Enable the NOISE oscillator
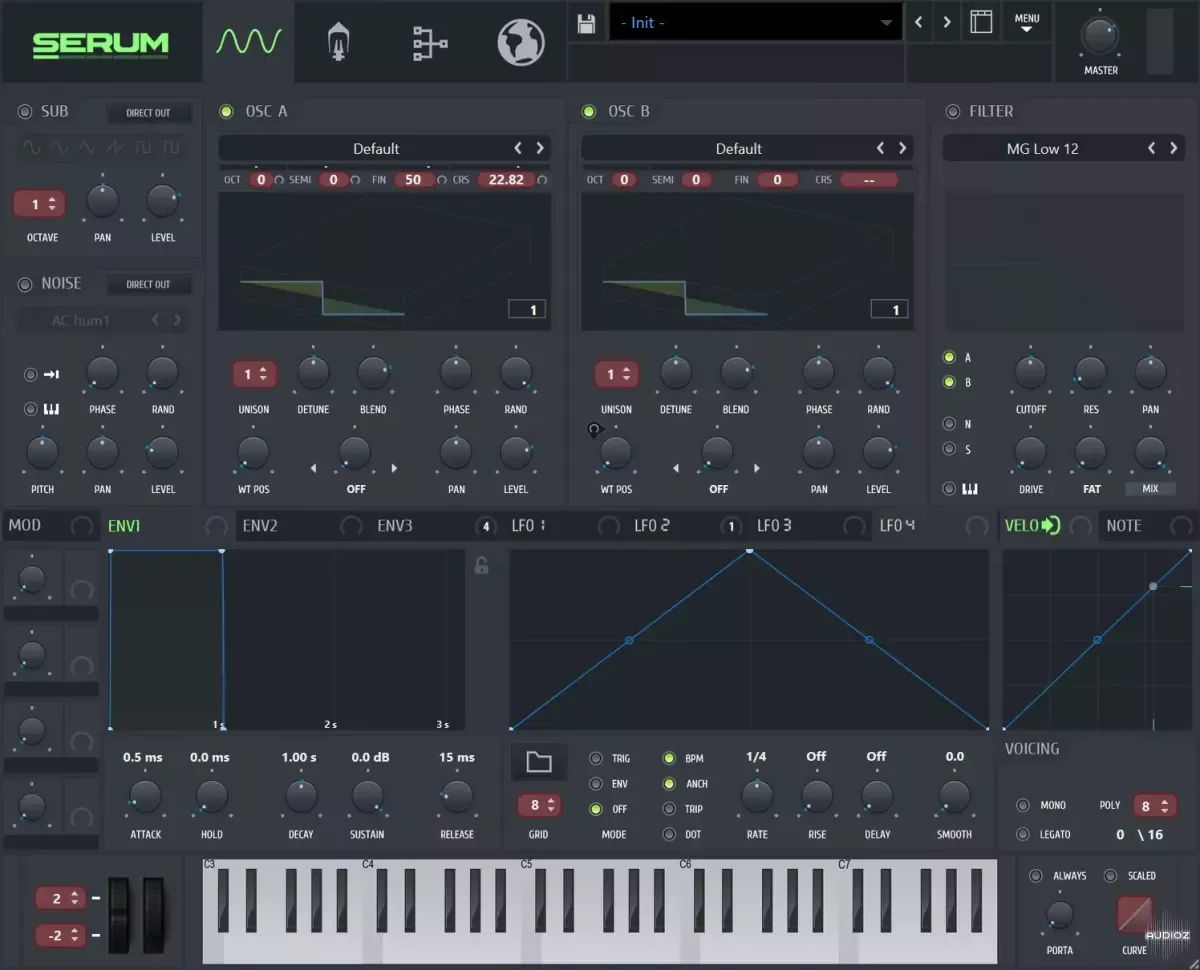Image resolution: width=1200 pixels, height=970 pixels. 25,284
